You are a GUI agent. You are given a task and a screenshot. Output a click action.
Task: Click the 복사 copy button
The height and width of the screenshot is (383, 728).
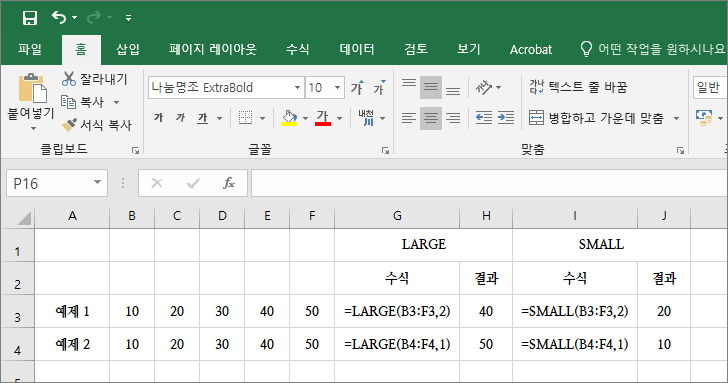84,102
